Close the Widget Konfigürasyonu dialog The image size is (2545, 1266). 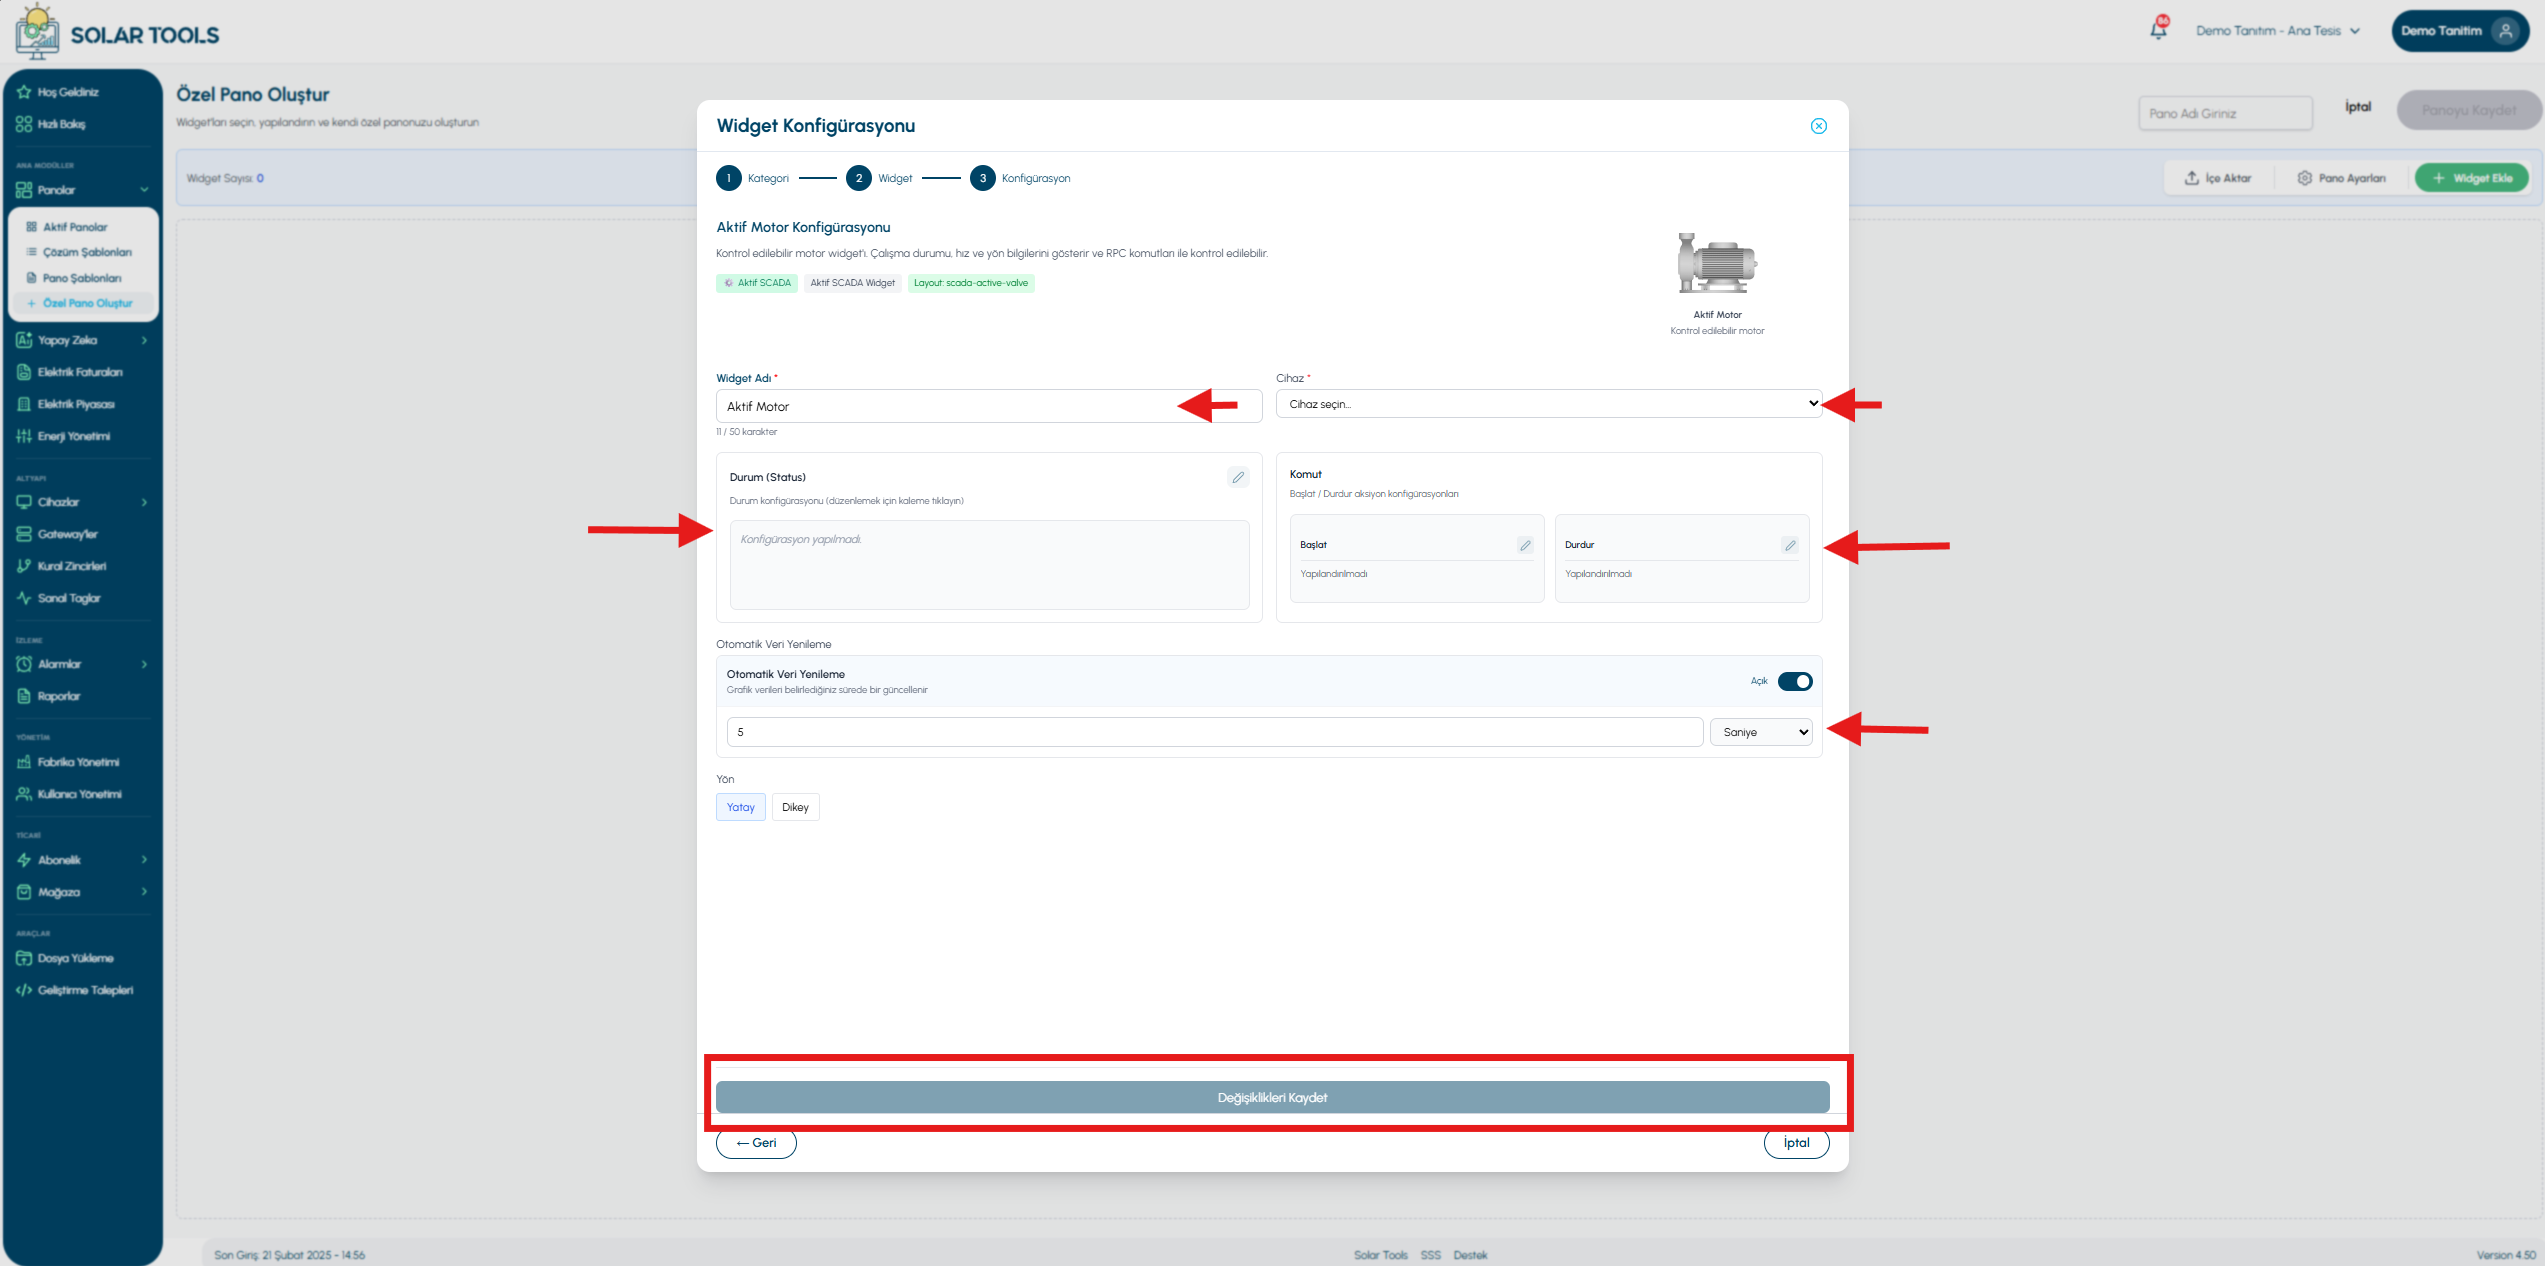click(x=1818, y=126)
